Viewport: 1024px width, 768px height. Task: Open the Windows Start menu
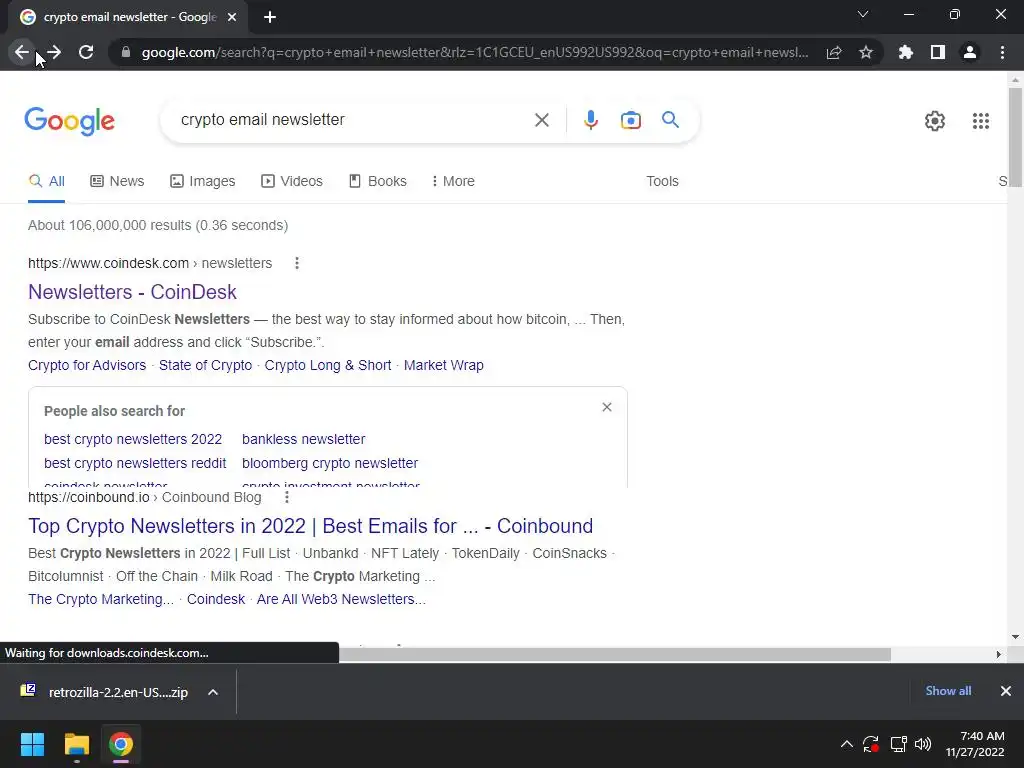(x=32, y=744)
